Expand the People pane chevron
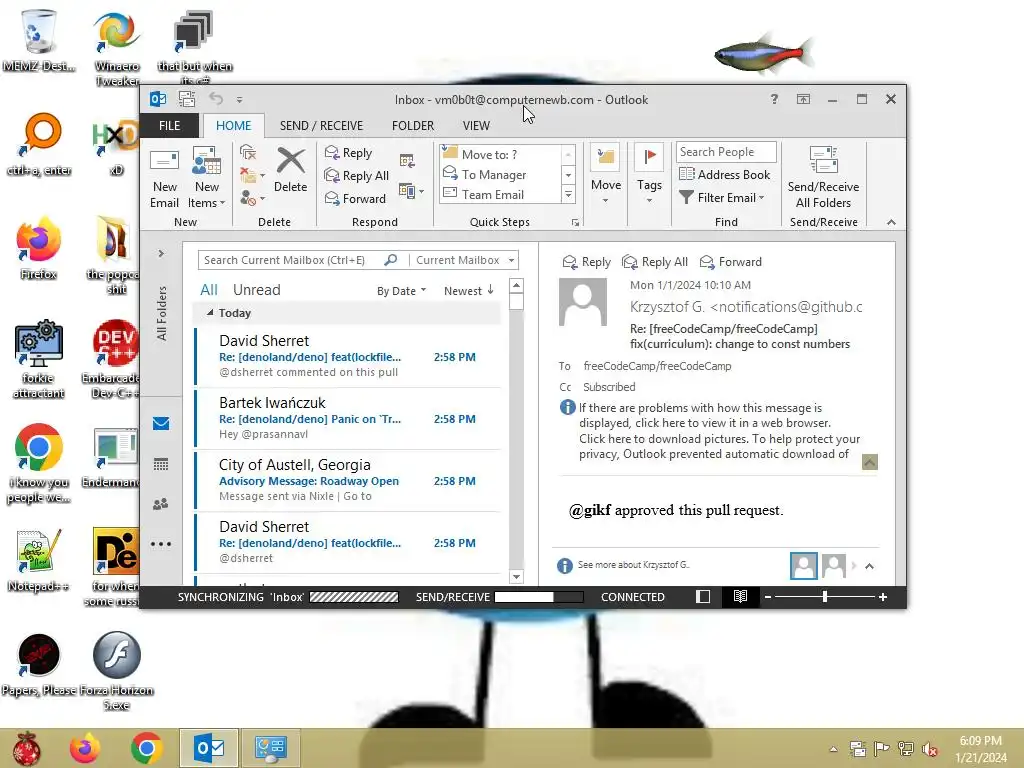The image size is (1024, 768). click(x=869, y=566)
